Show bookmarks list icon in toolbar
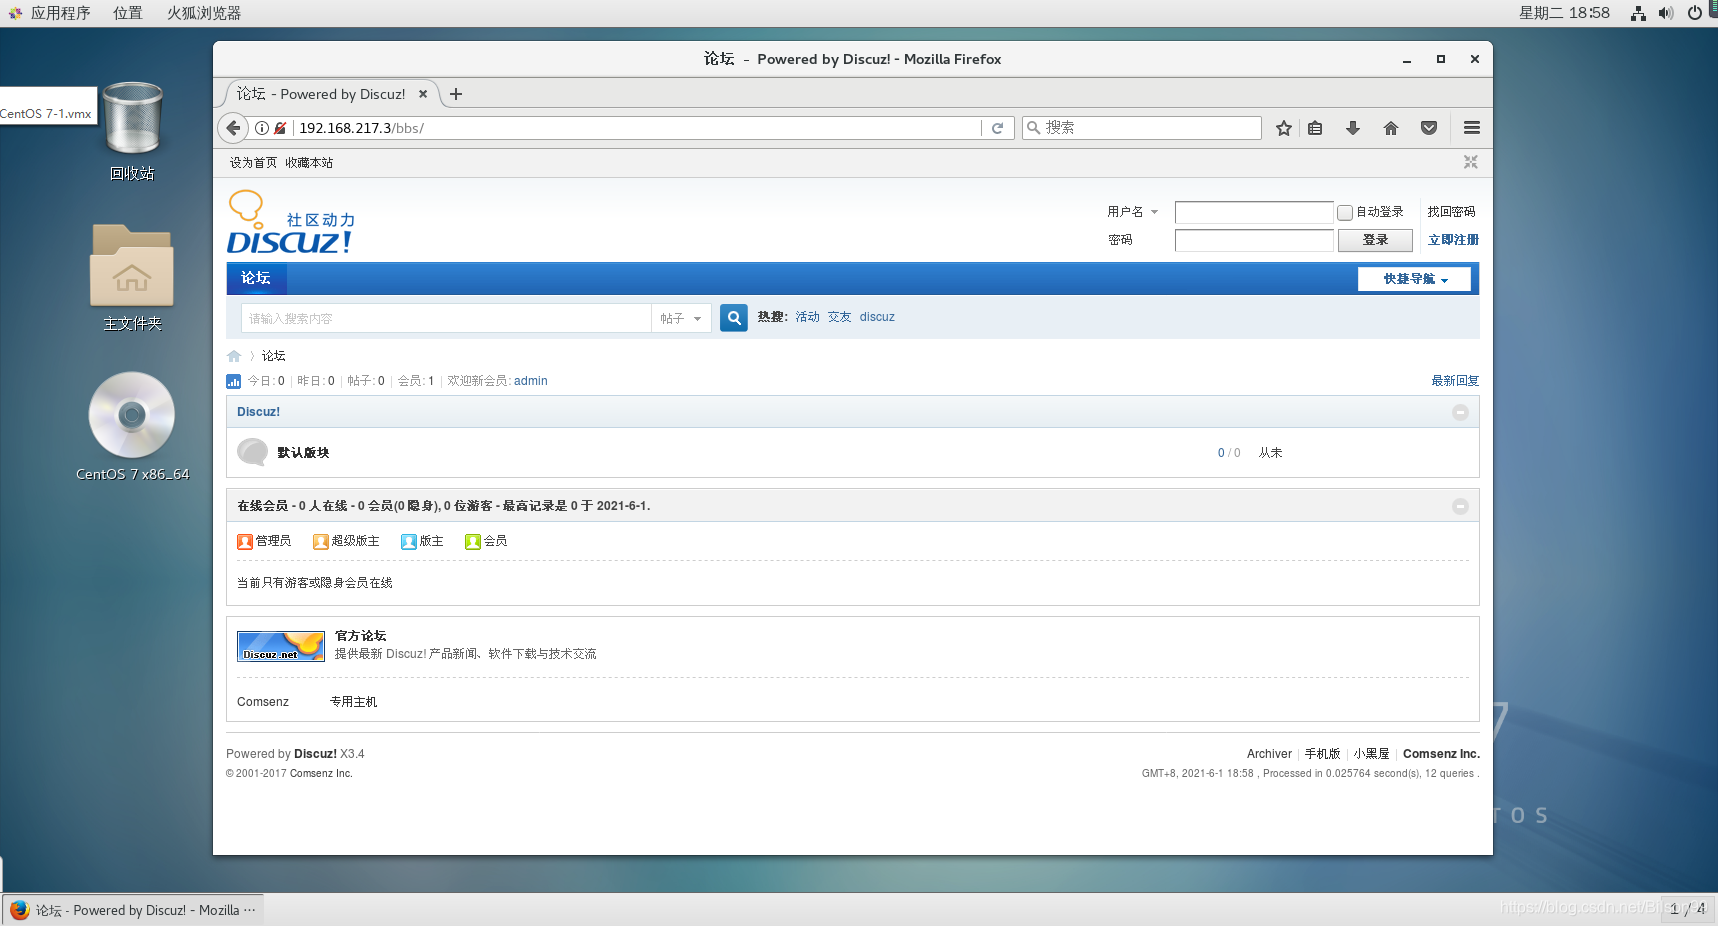Image resolution: width=1718 pixels, height=926 pixels. pyautogui.click(x=1315, y=128)
